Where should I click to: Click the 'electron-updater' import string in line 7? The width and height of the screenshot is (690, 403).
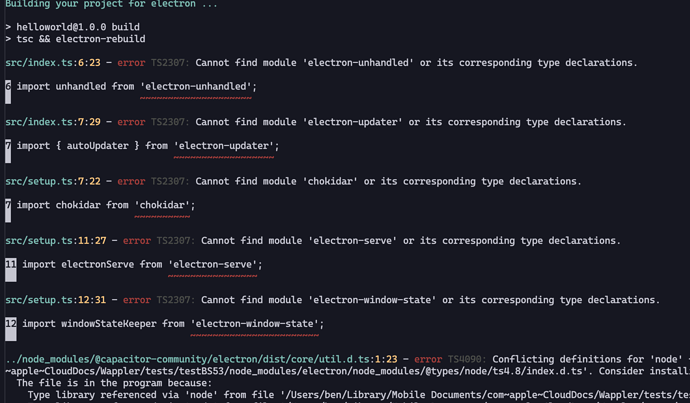tap(226, 146)
